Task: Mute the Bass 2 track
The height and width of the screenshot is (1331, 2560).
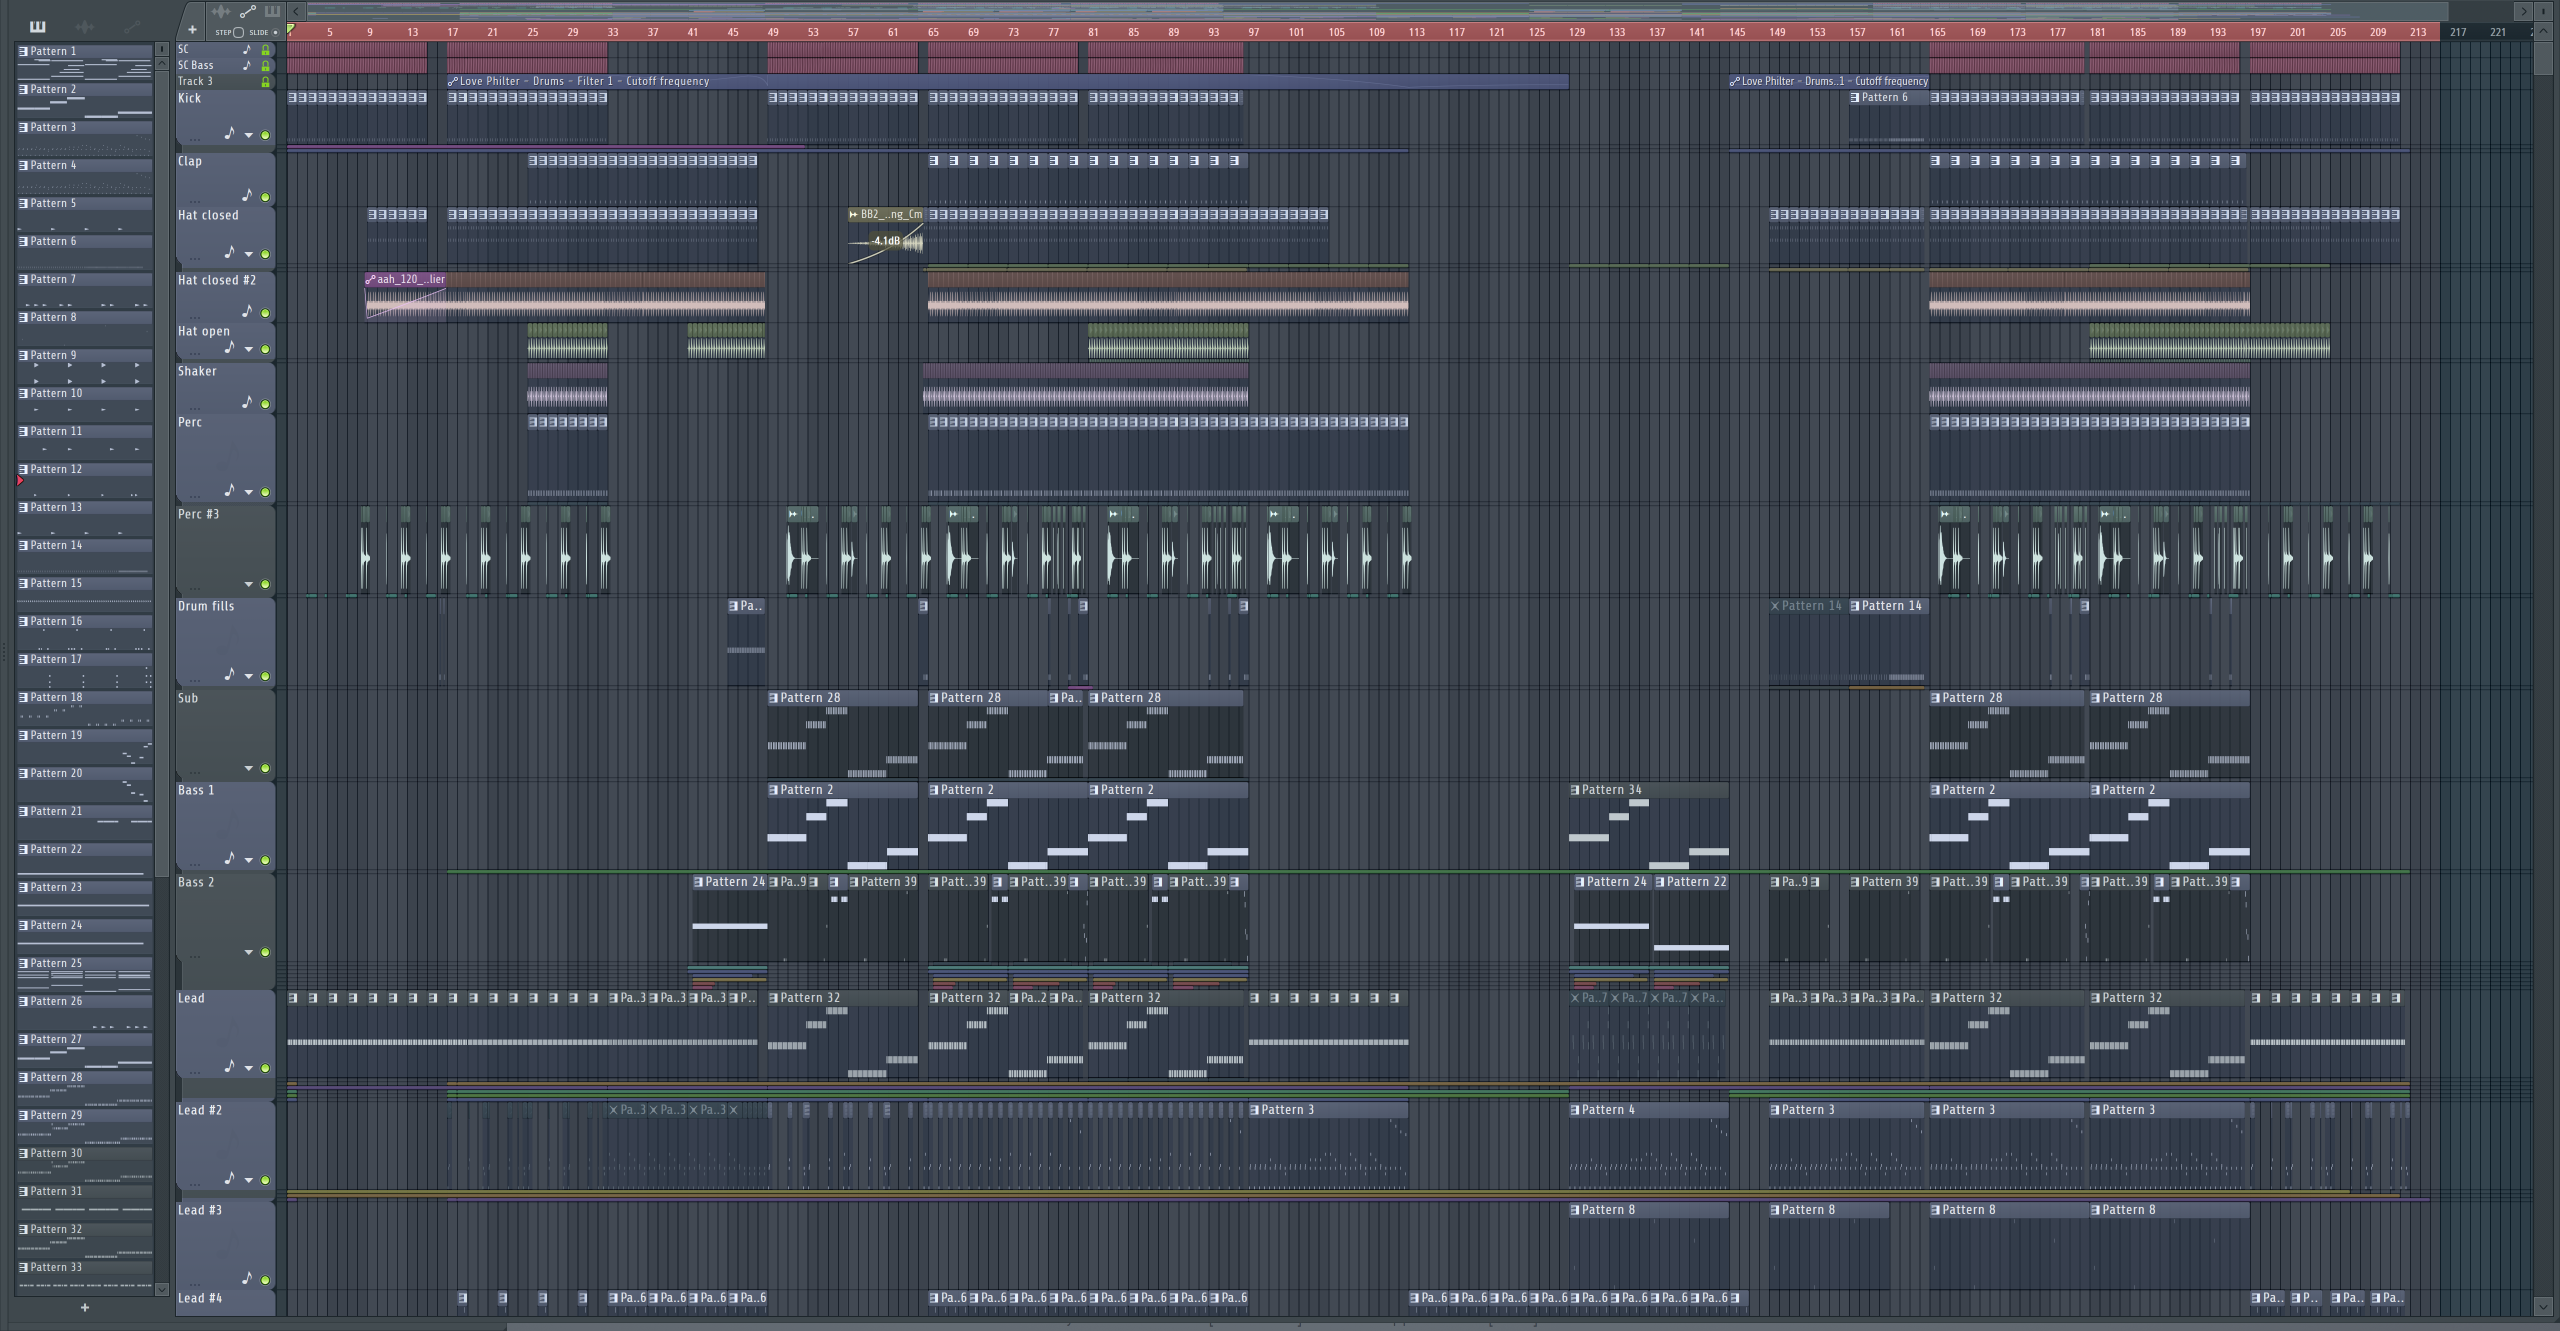Action: 265,952
